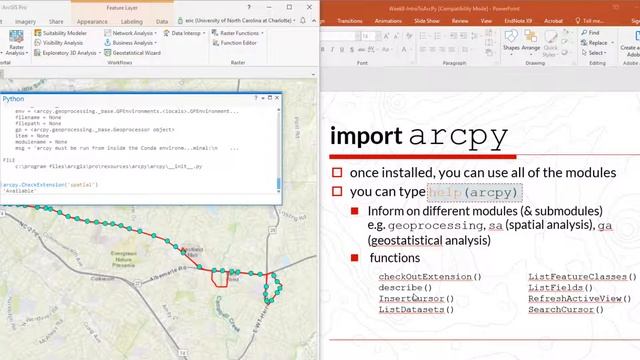Toggle bold formatting in PowerPoint
This screenshot has height=360, width=640.
pyautogui.click(x=322, y=49)
